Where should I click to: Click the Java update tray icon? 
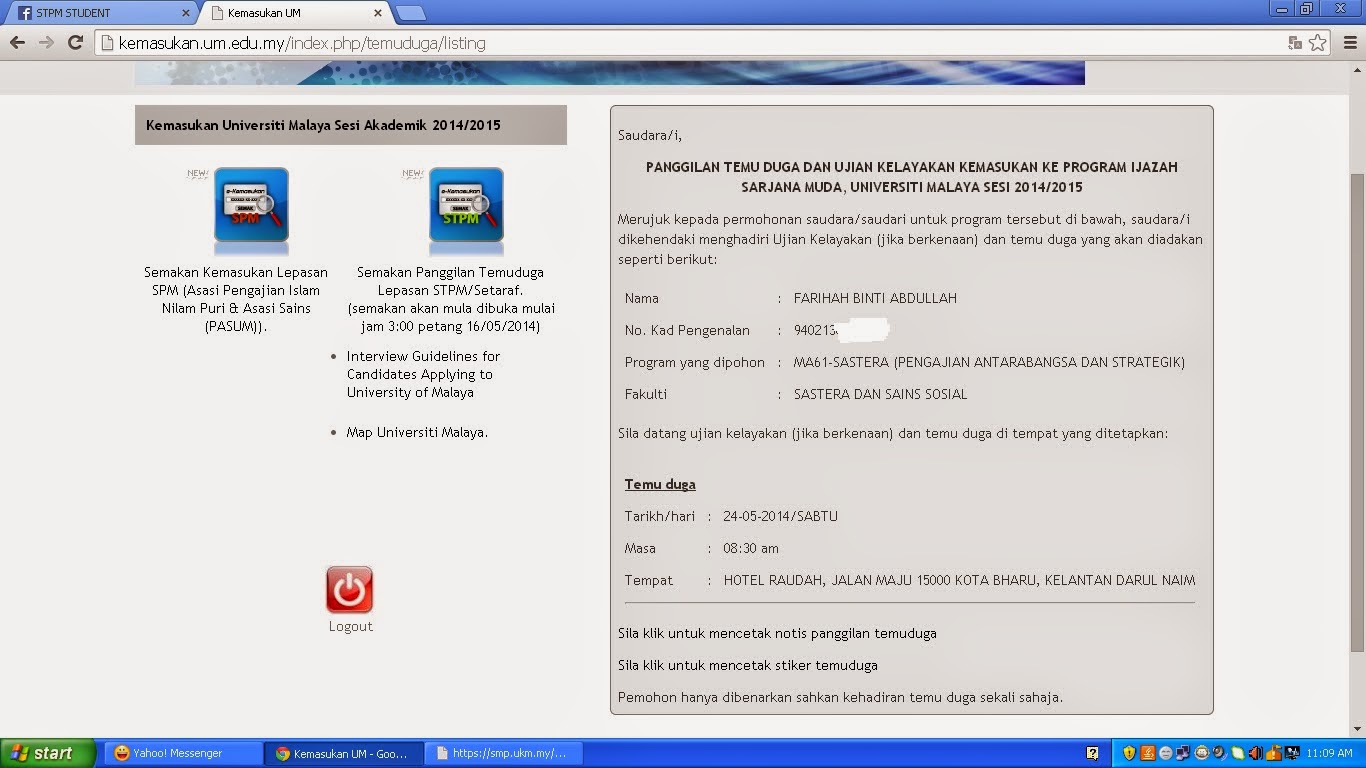pos(1148,753)
